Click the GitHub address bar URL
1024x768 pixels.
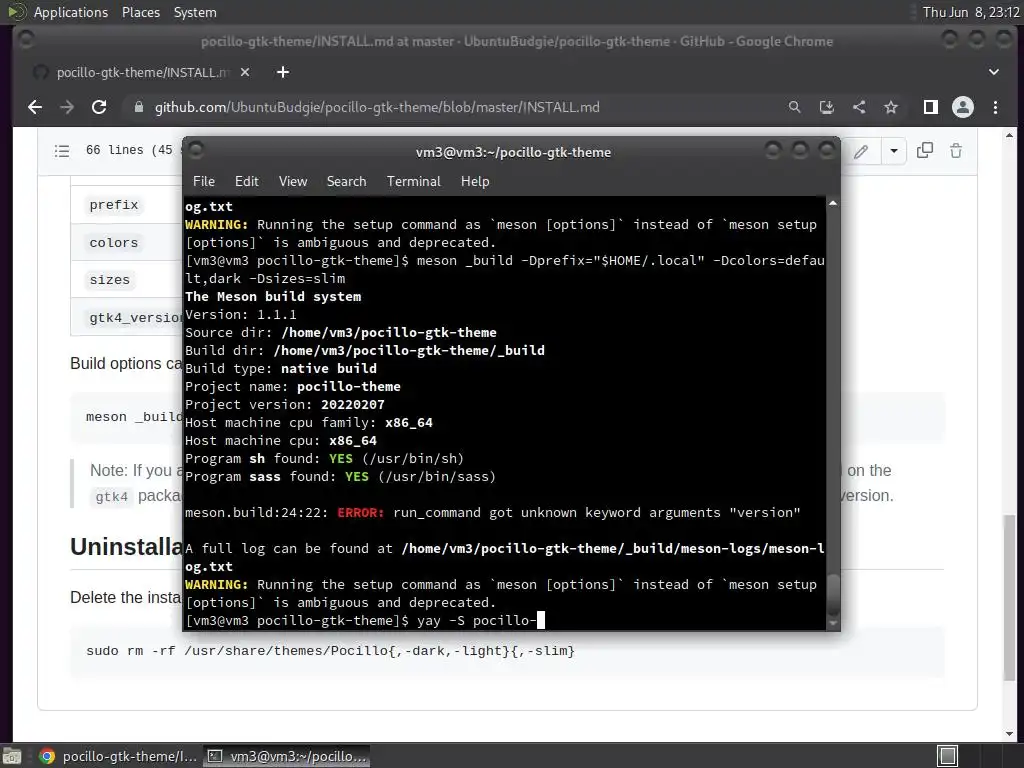click(377, 107)
